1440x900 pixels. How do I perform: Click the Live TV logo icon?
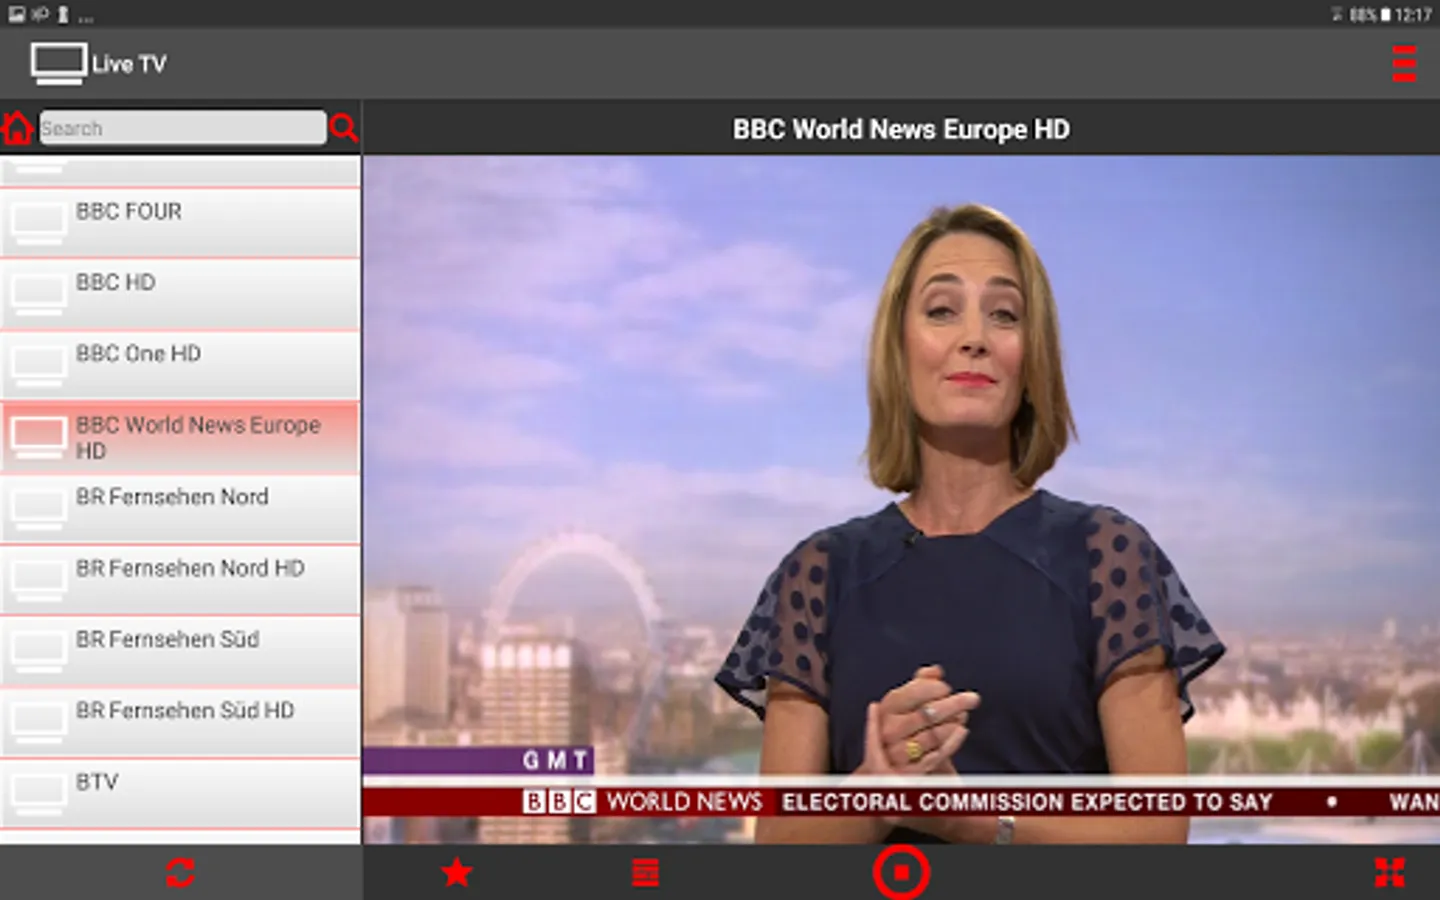(x=58, y=64)
